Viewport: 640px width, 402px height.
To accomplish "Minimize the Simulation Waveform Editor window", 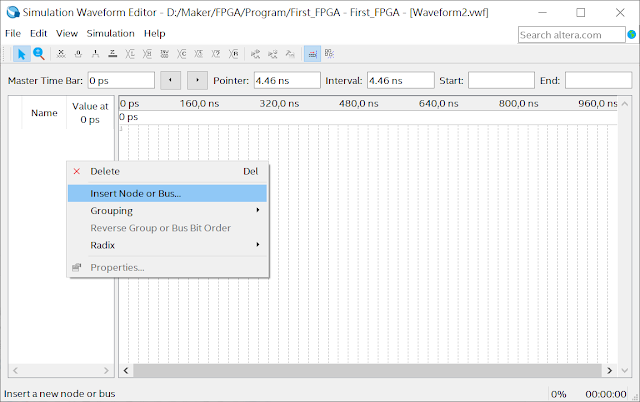I will (x=542, y=13).
